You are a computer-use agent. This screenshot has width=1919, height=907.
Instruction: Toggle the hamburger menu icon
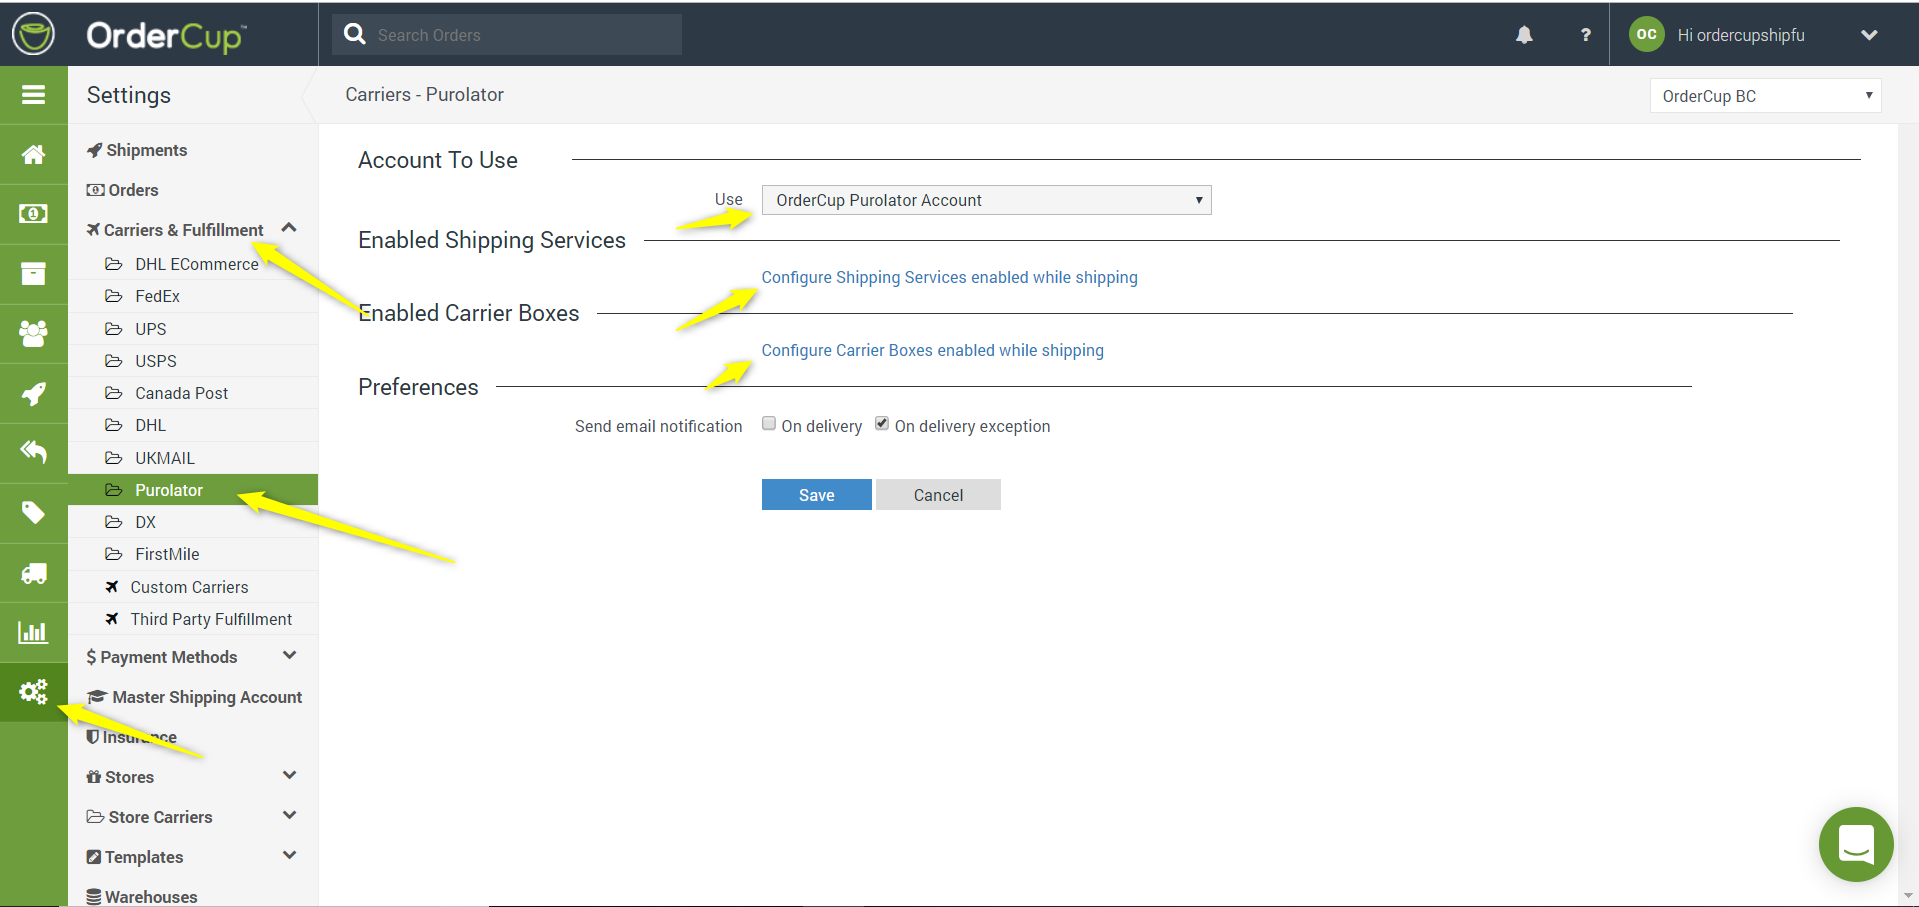click(x=33, y=95)
